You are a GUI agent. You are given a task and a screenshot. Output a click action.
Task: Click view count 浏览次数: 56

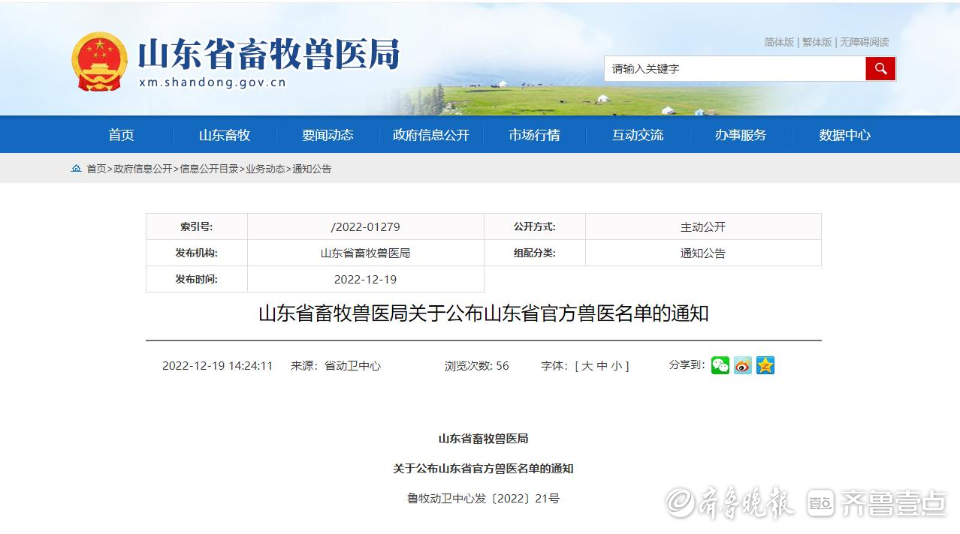[476, 366]
